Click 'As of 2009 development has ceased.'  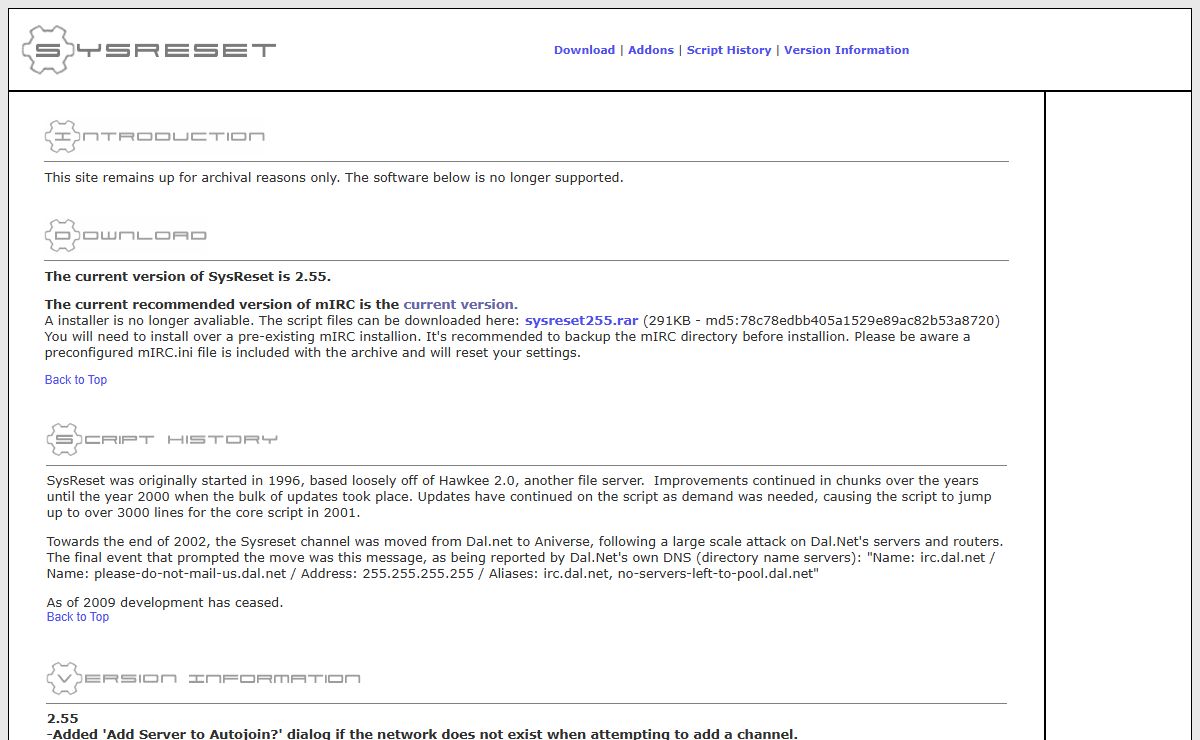[x=165, y=602]
